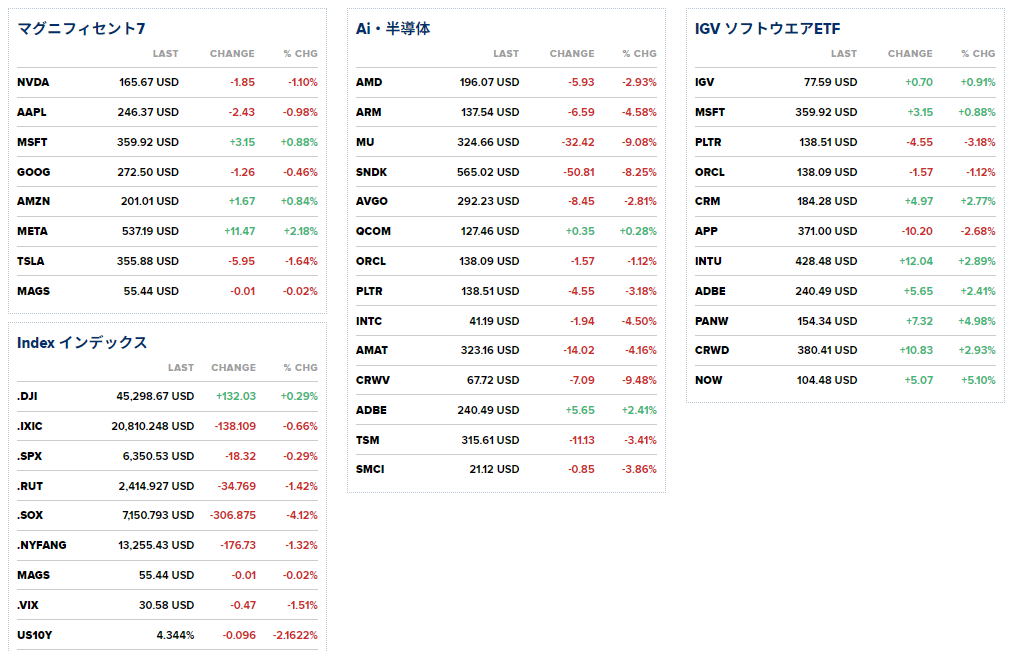Screen dimensions: 1013x652
Task: Click PLTR ticker in IGV ソフトウエアETF list
Action: pos(709,142)
